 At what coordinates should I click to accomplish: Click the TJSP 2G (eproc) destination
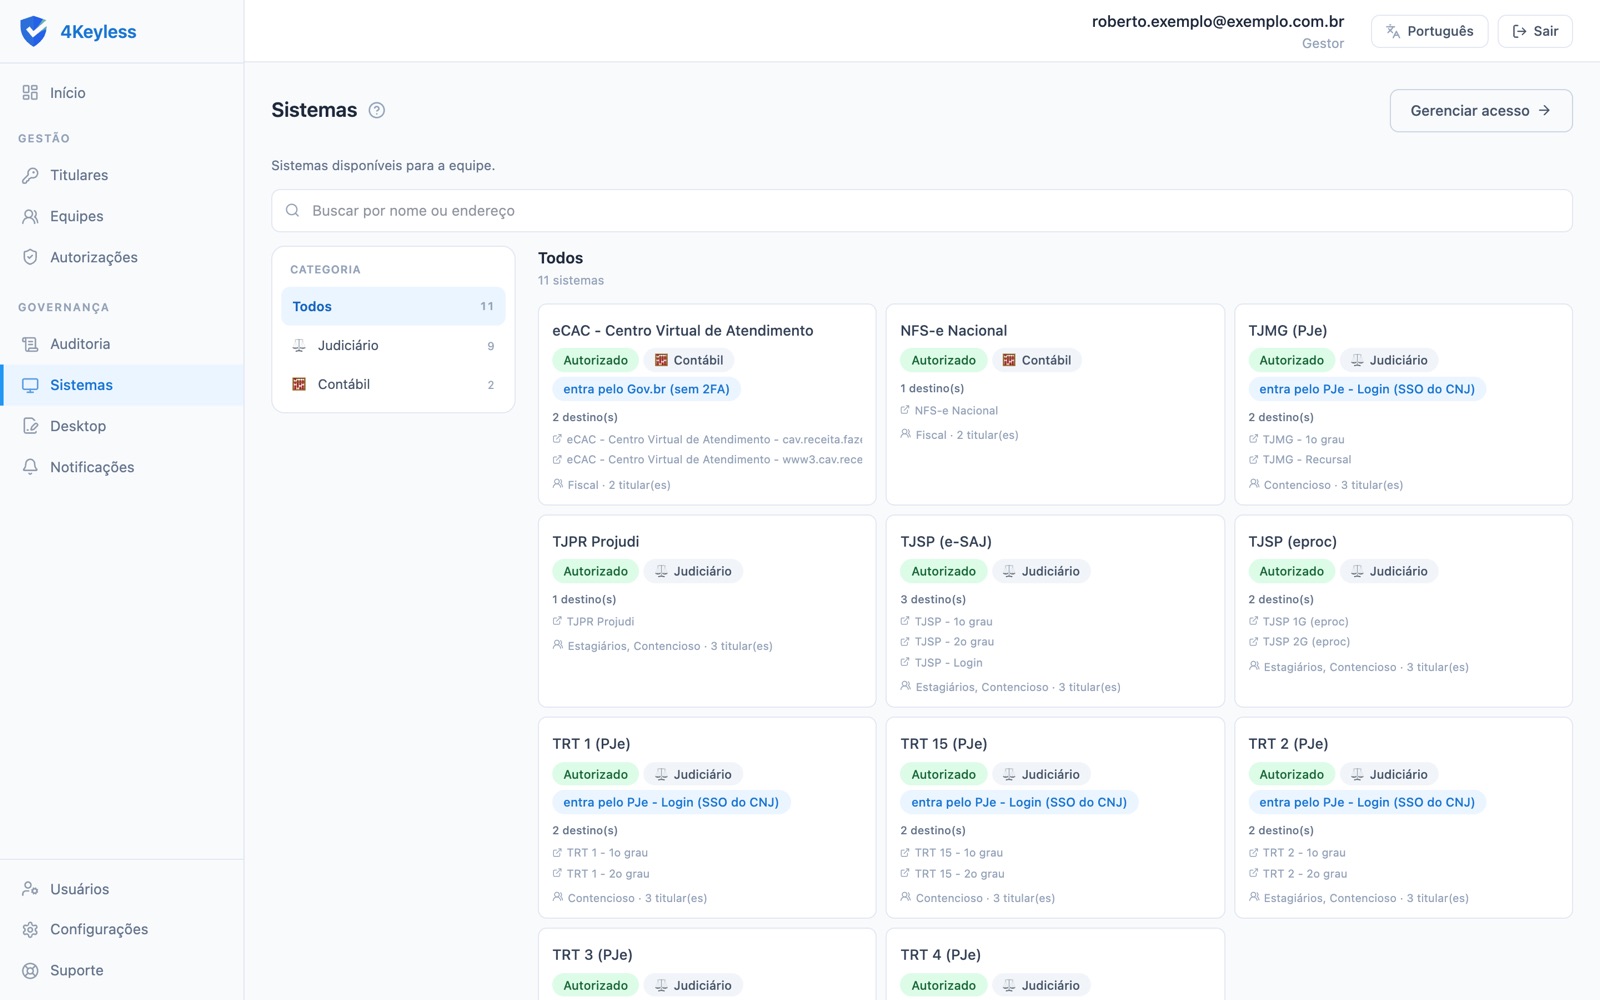1306,642
